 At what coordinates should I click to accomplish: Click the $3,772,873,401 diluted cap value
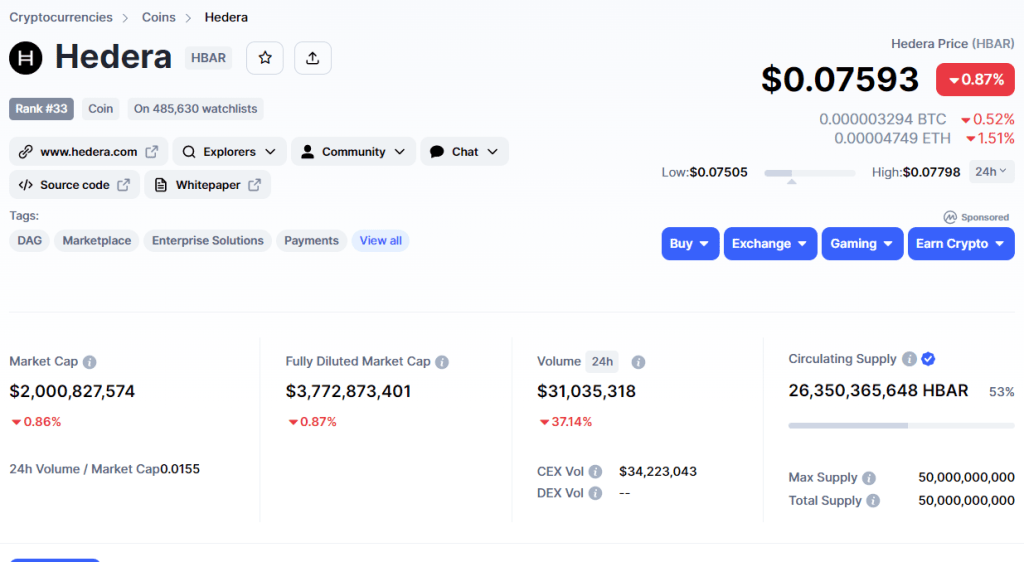point(348,391)
